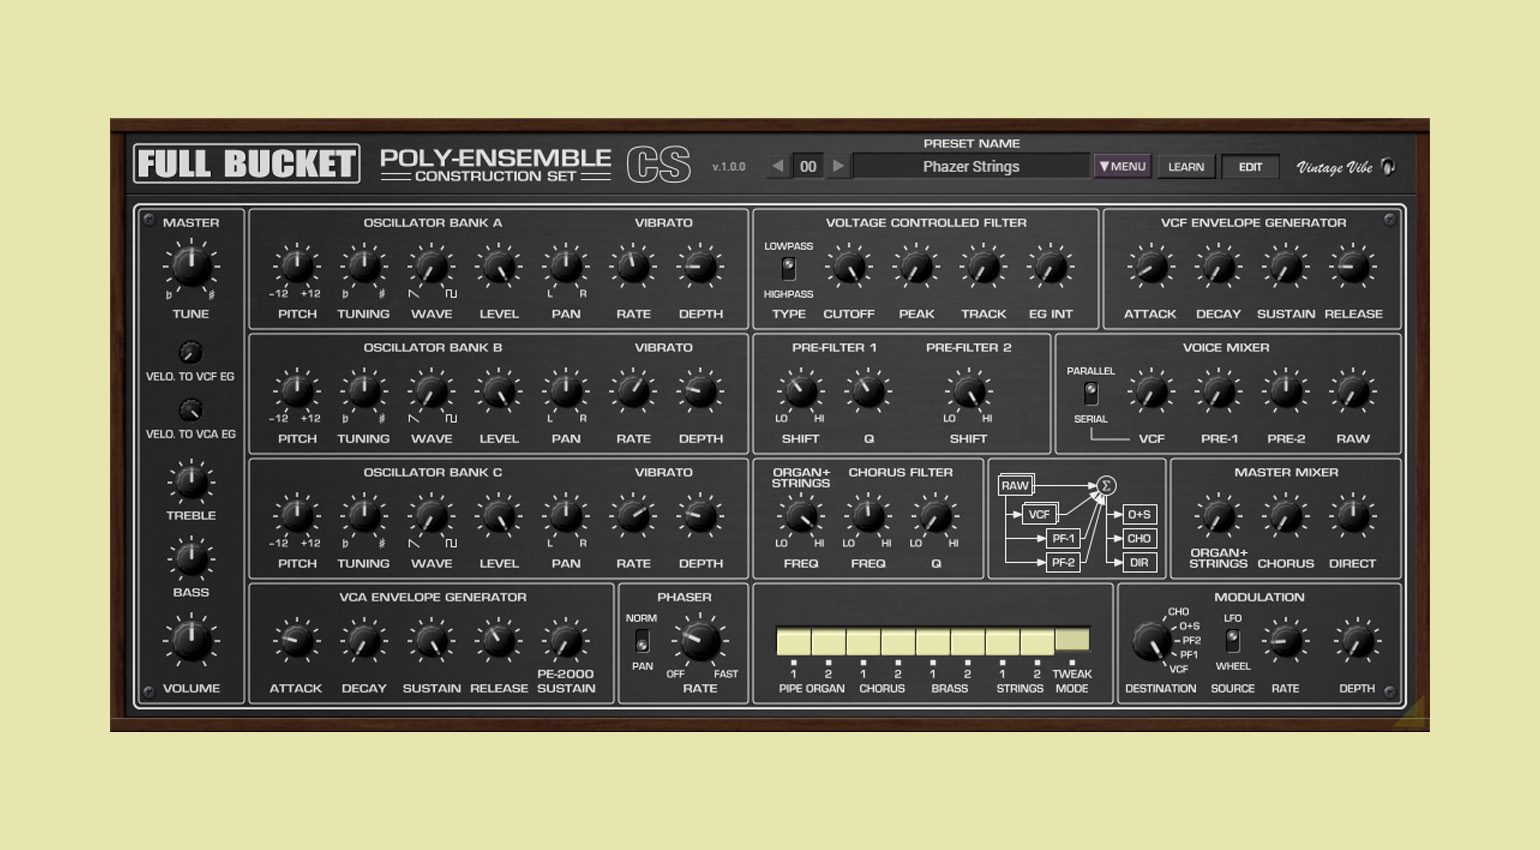Toggle Strings 2 stop button
The image size is (1540, 850).
tap(1037, 641)
